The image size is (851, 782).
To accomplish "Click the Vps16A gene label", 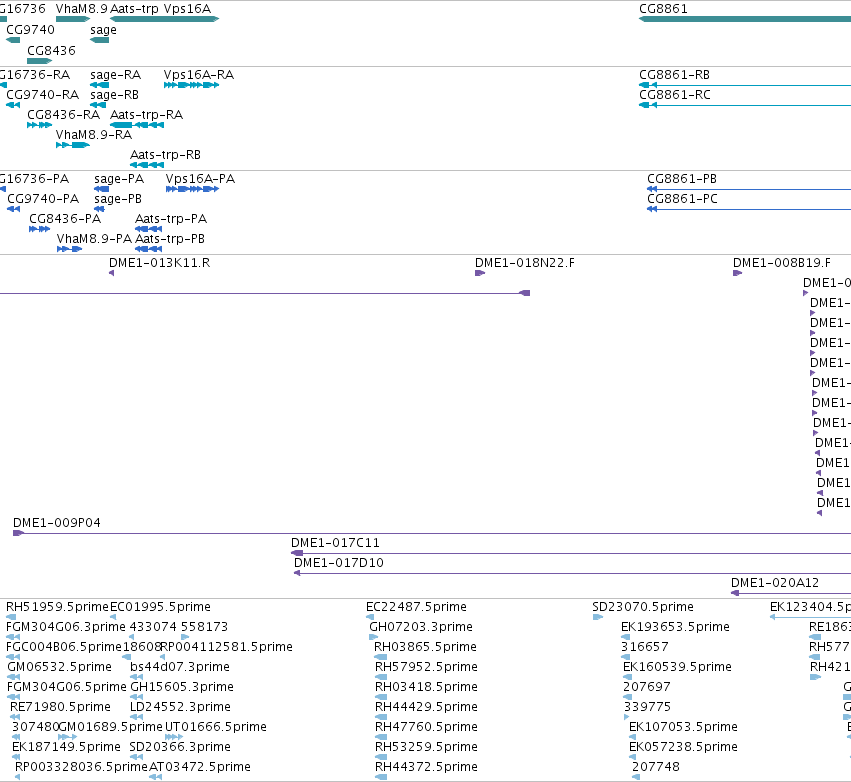I will coord(187,9).
